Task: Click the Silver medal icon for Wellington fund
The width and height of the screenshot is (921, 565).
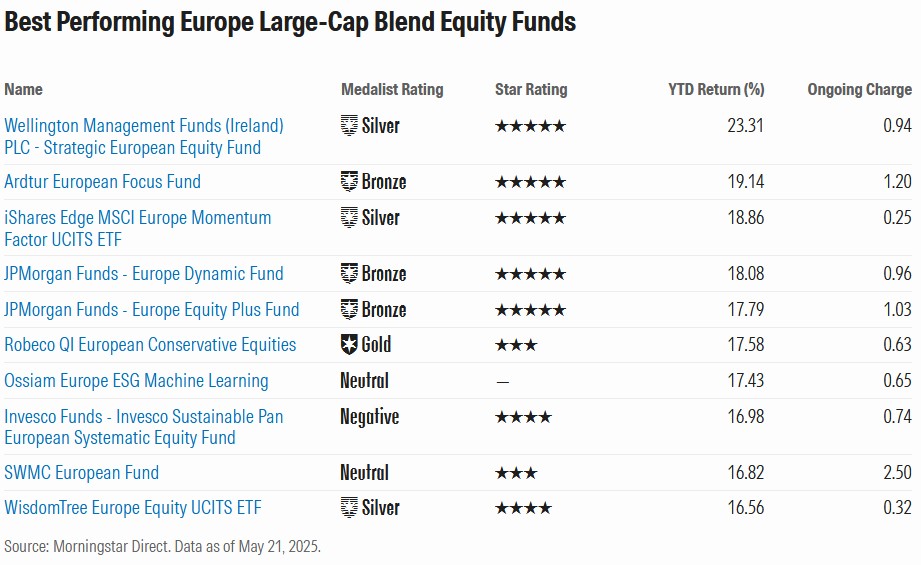Action: pos(349,126)
